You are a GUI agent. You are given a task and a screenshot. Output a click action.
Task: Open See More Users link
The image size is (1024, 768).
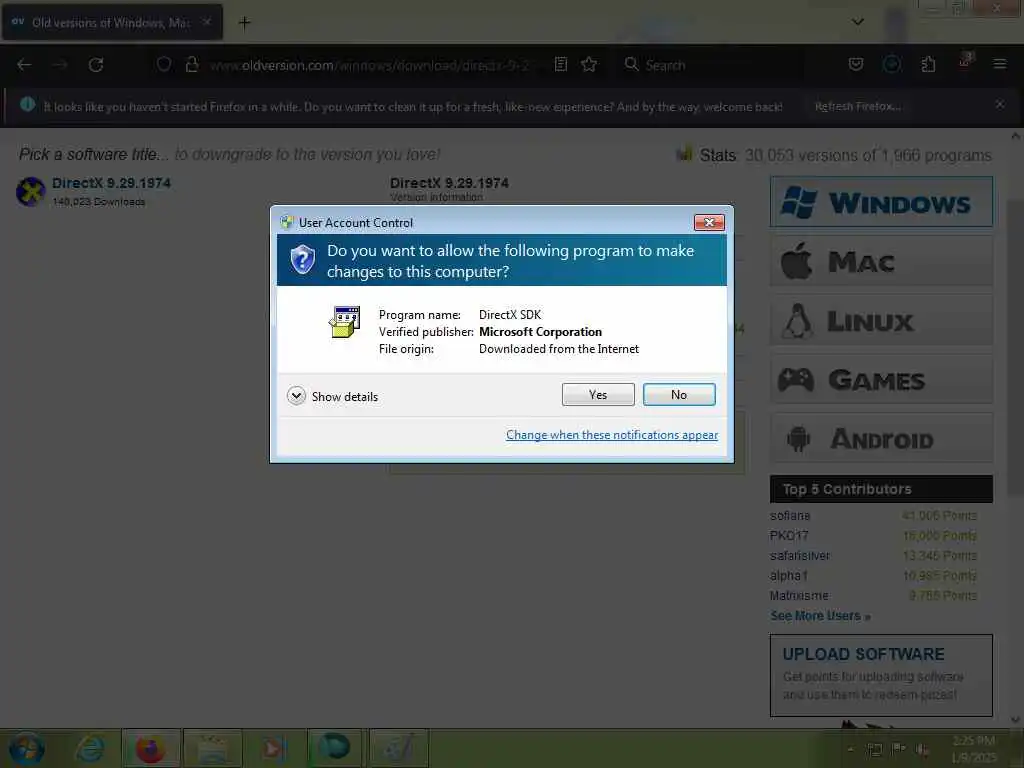point(820,616)
